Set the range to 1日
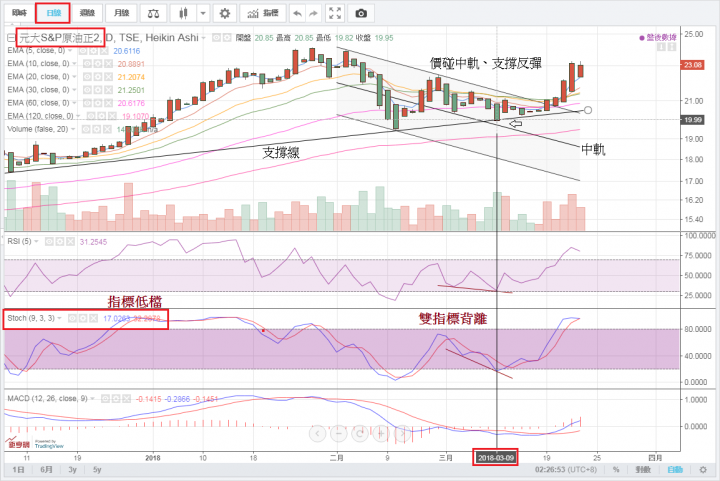 [x=18, y=470]
